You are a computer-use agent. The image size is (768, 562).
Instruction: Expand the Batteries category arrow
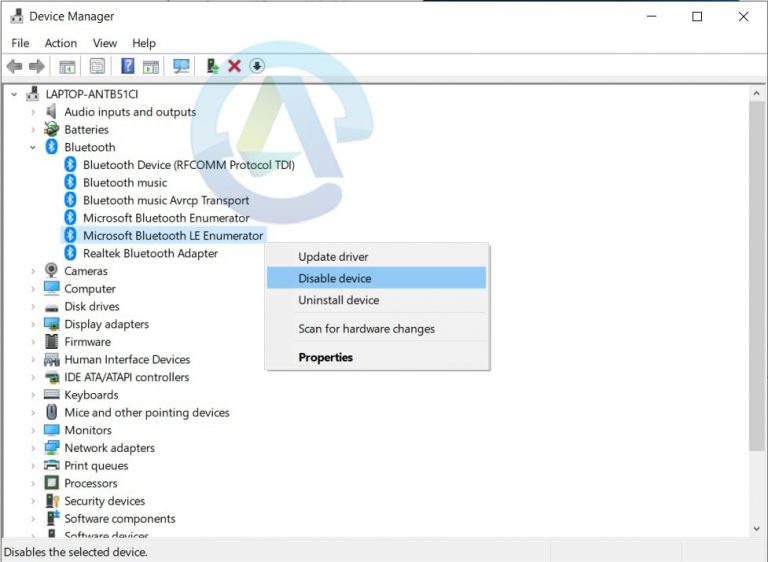pos(33,130)
